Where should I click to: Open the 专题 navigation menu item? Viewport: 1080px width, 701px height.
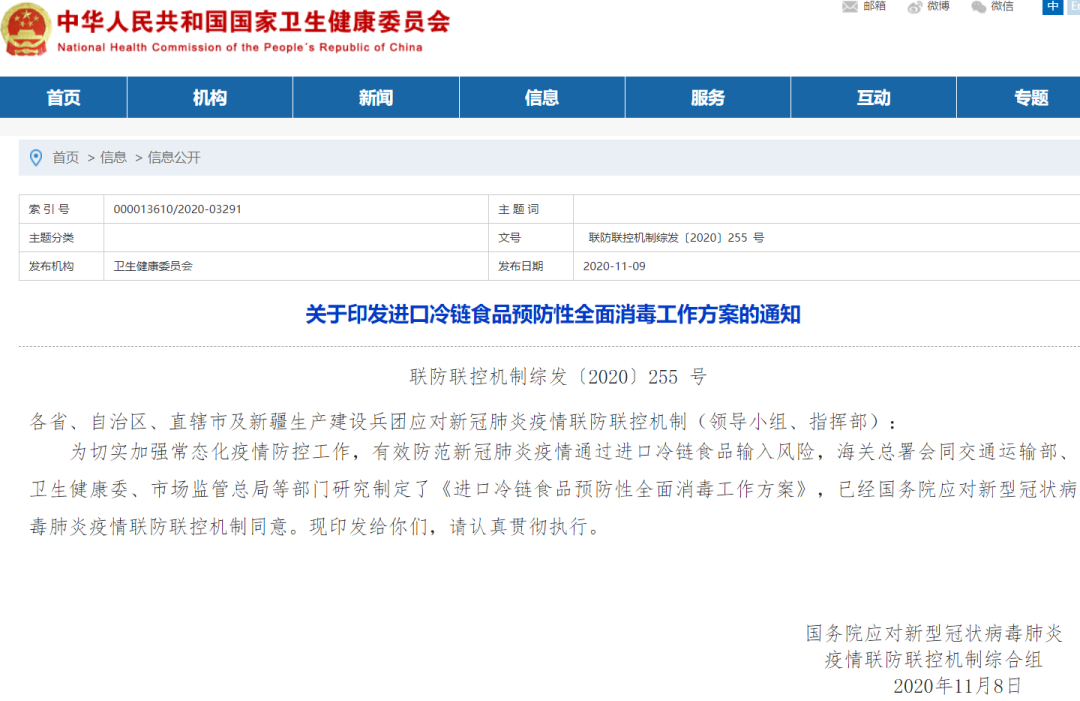pos(1031,97)
